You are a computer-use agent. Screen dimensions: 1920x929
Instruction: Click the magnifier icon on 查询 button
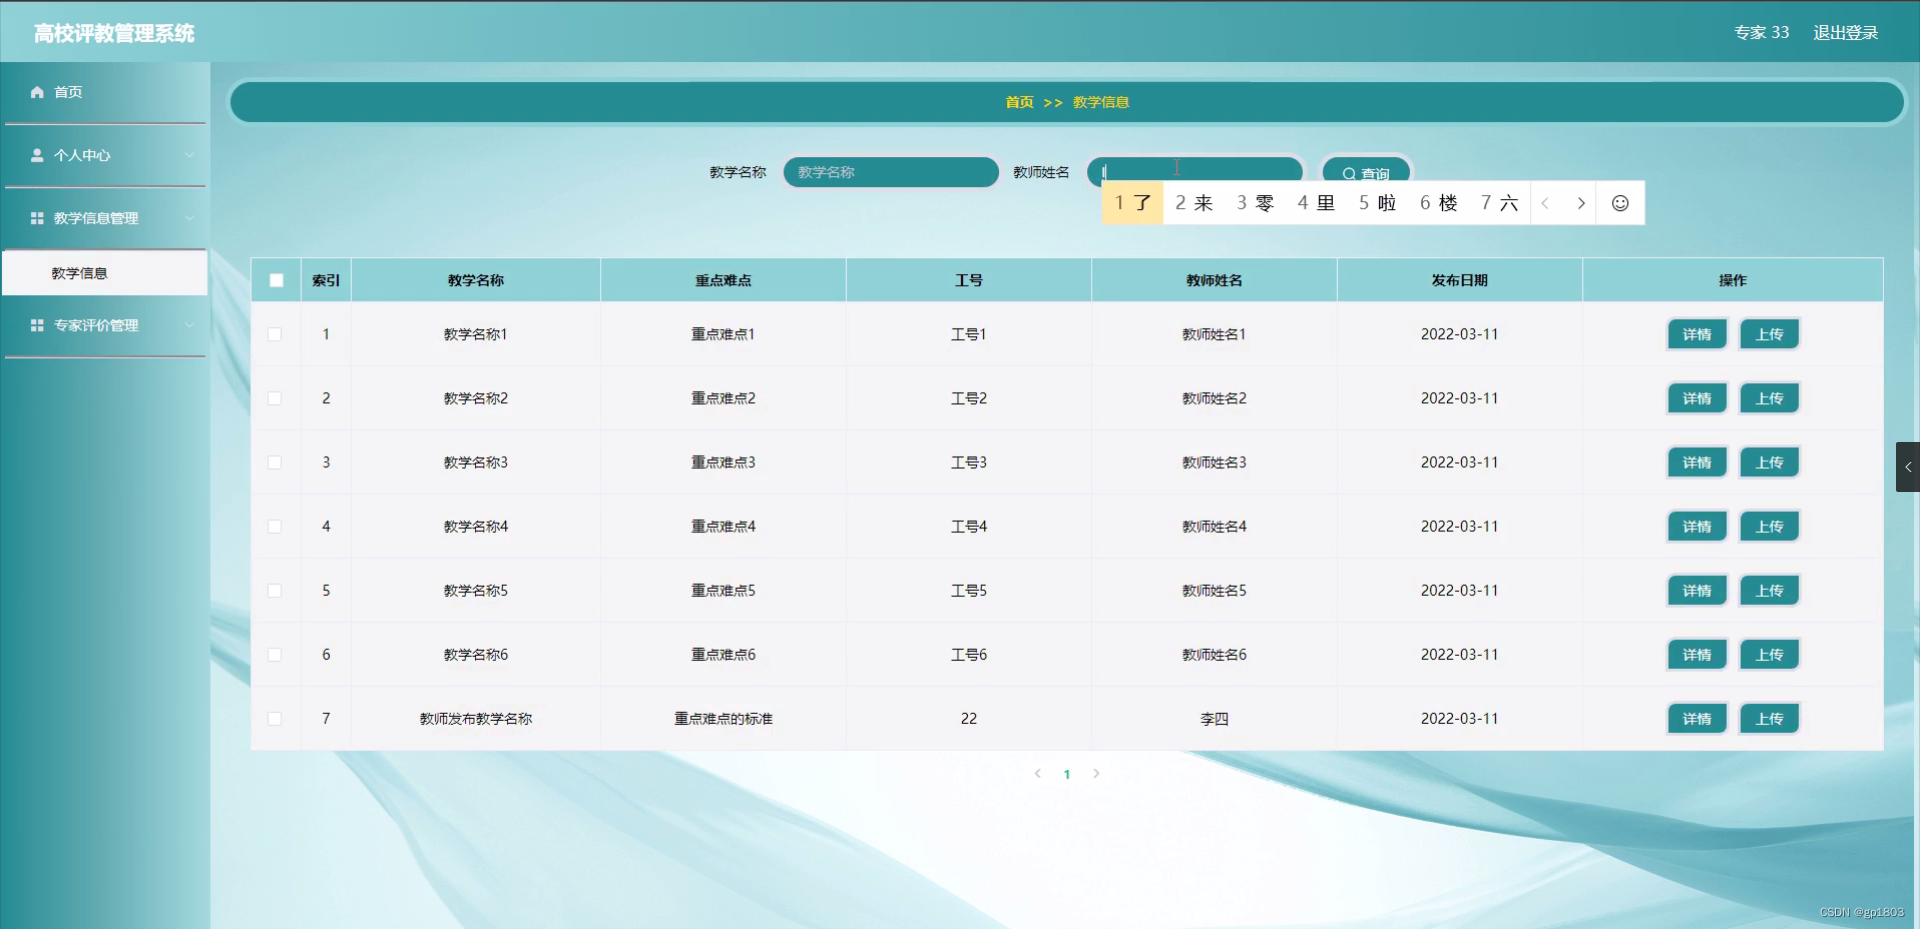(1349, 173)
